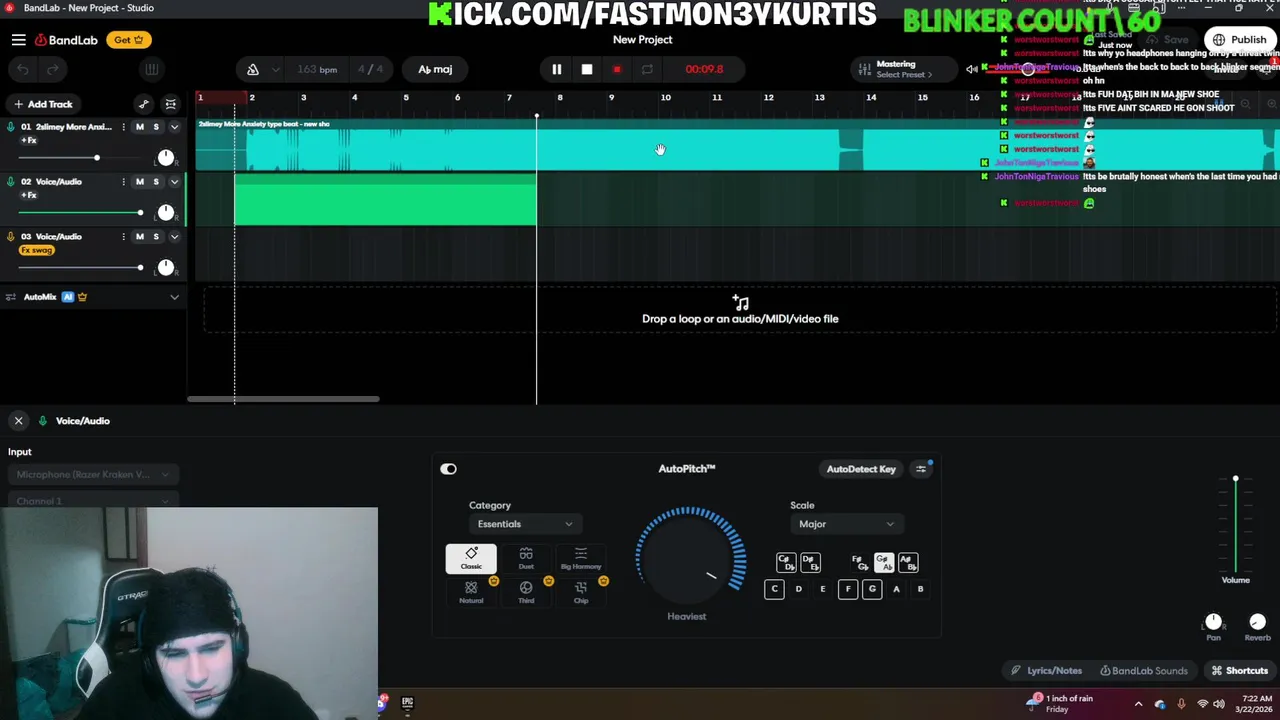Screen dimensions: 1280x720
Task: Close the Voice/Audio bottom panel
Action: click(18, 421)
